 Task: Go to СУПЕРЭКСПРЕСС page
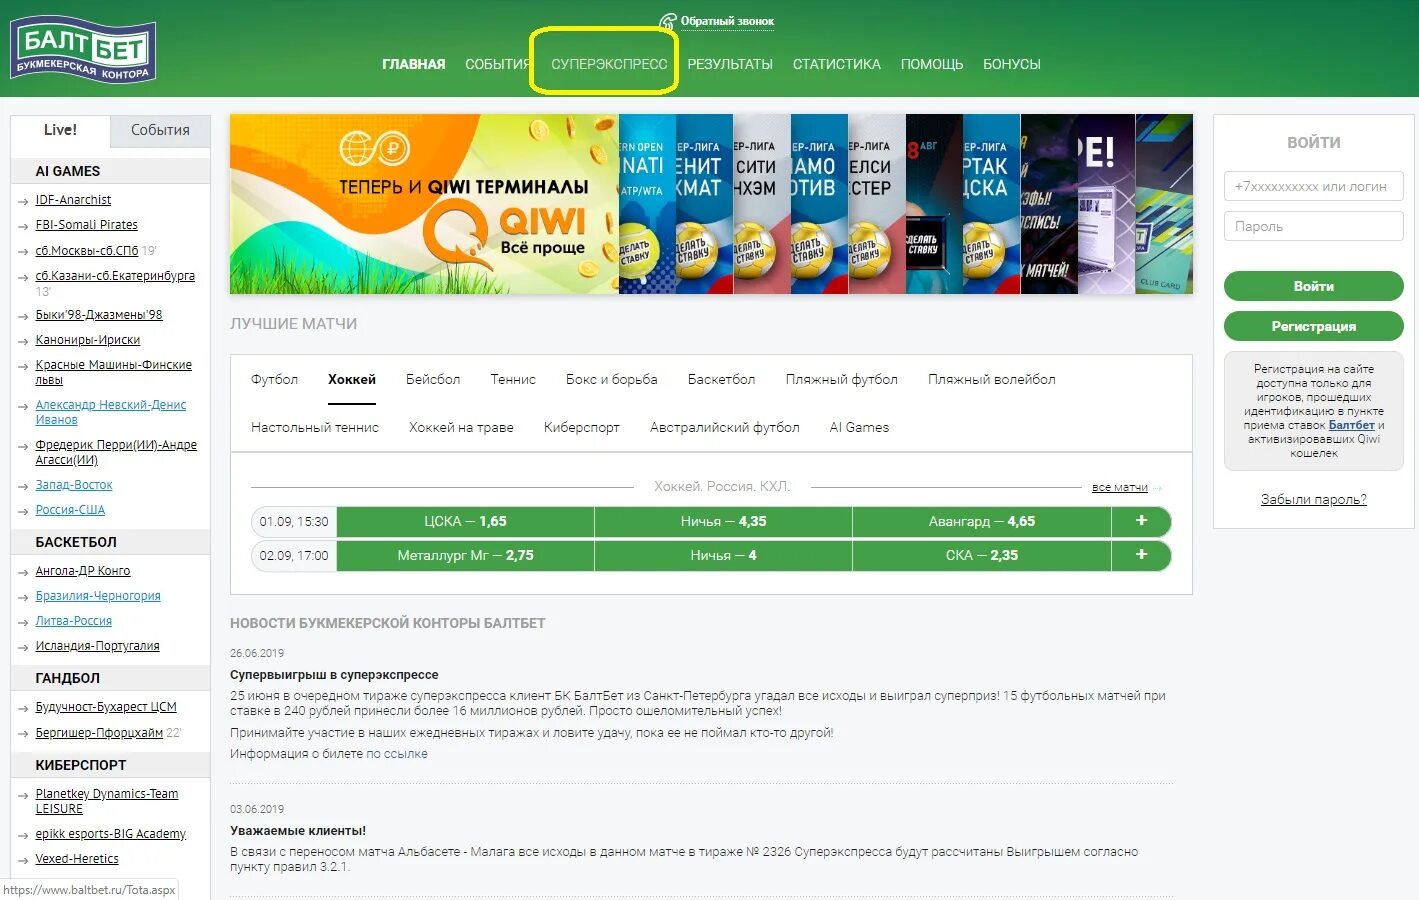609,64
